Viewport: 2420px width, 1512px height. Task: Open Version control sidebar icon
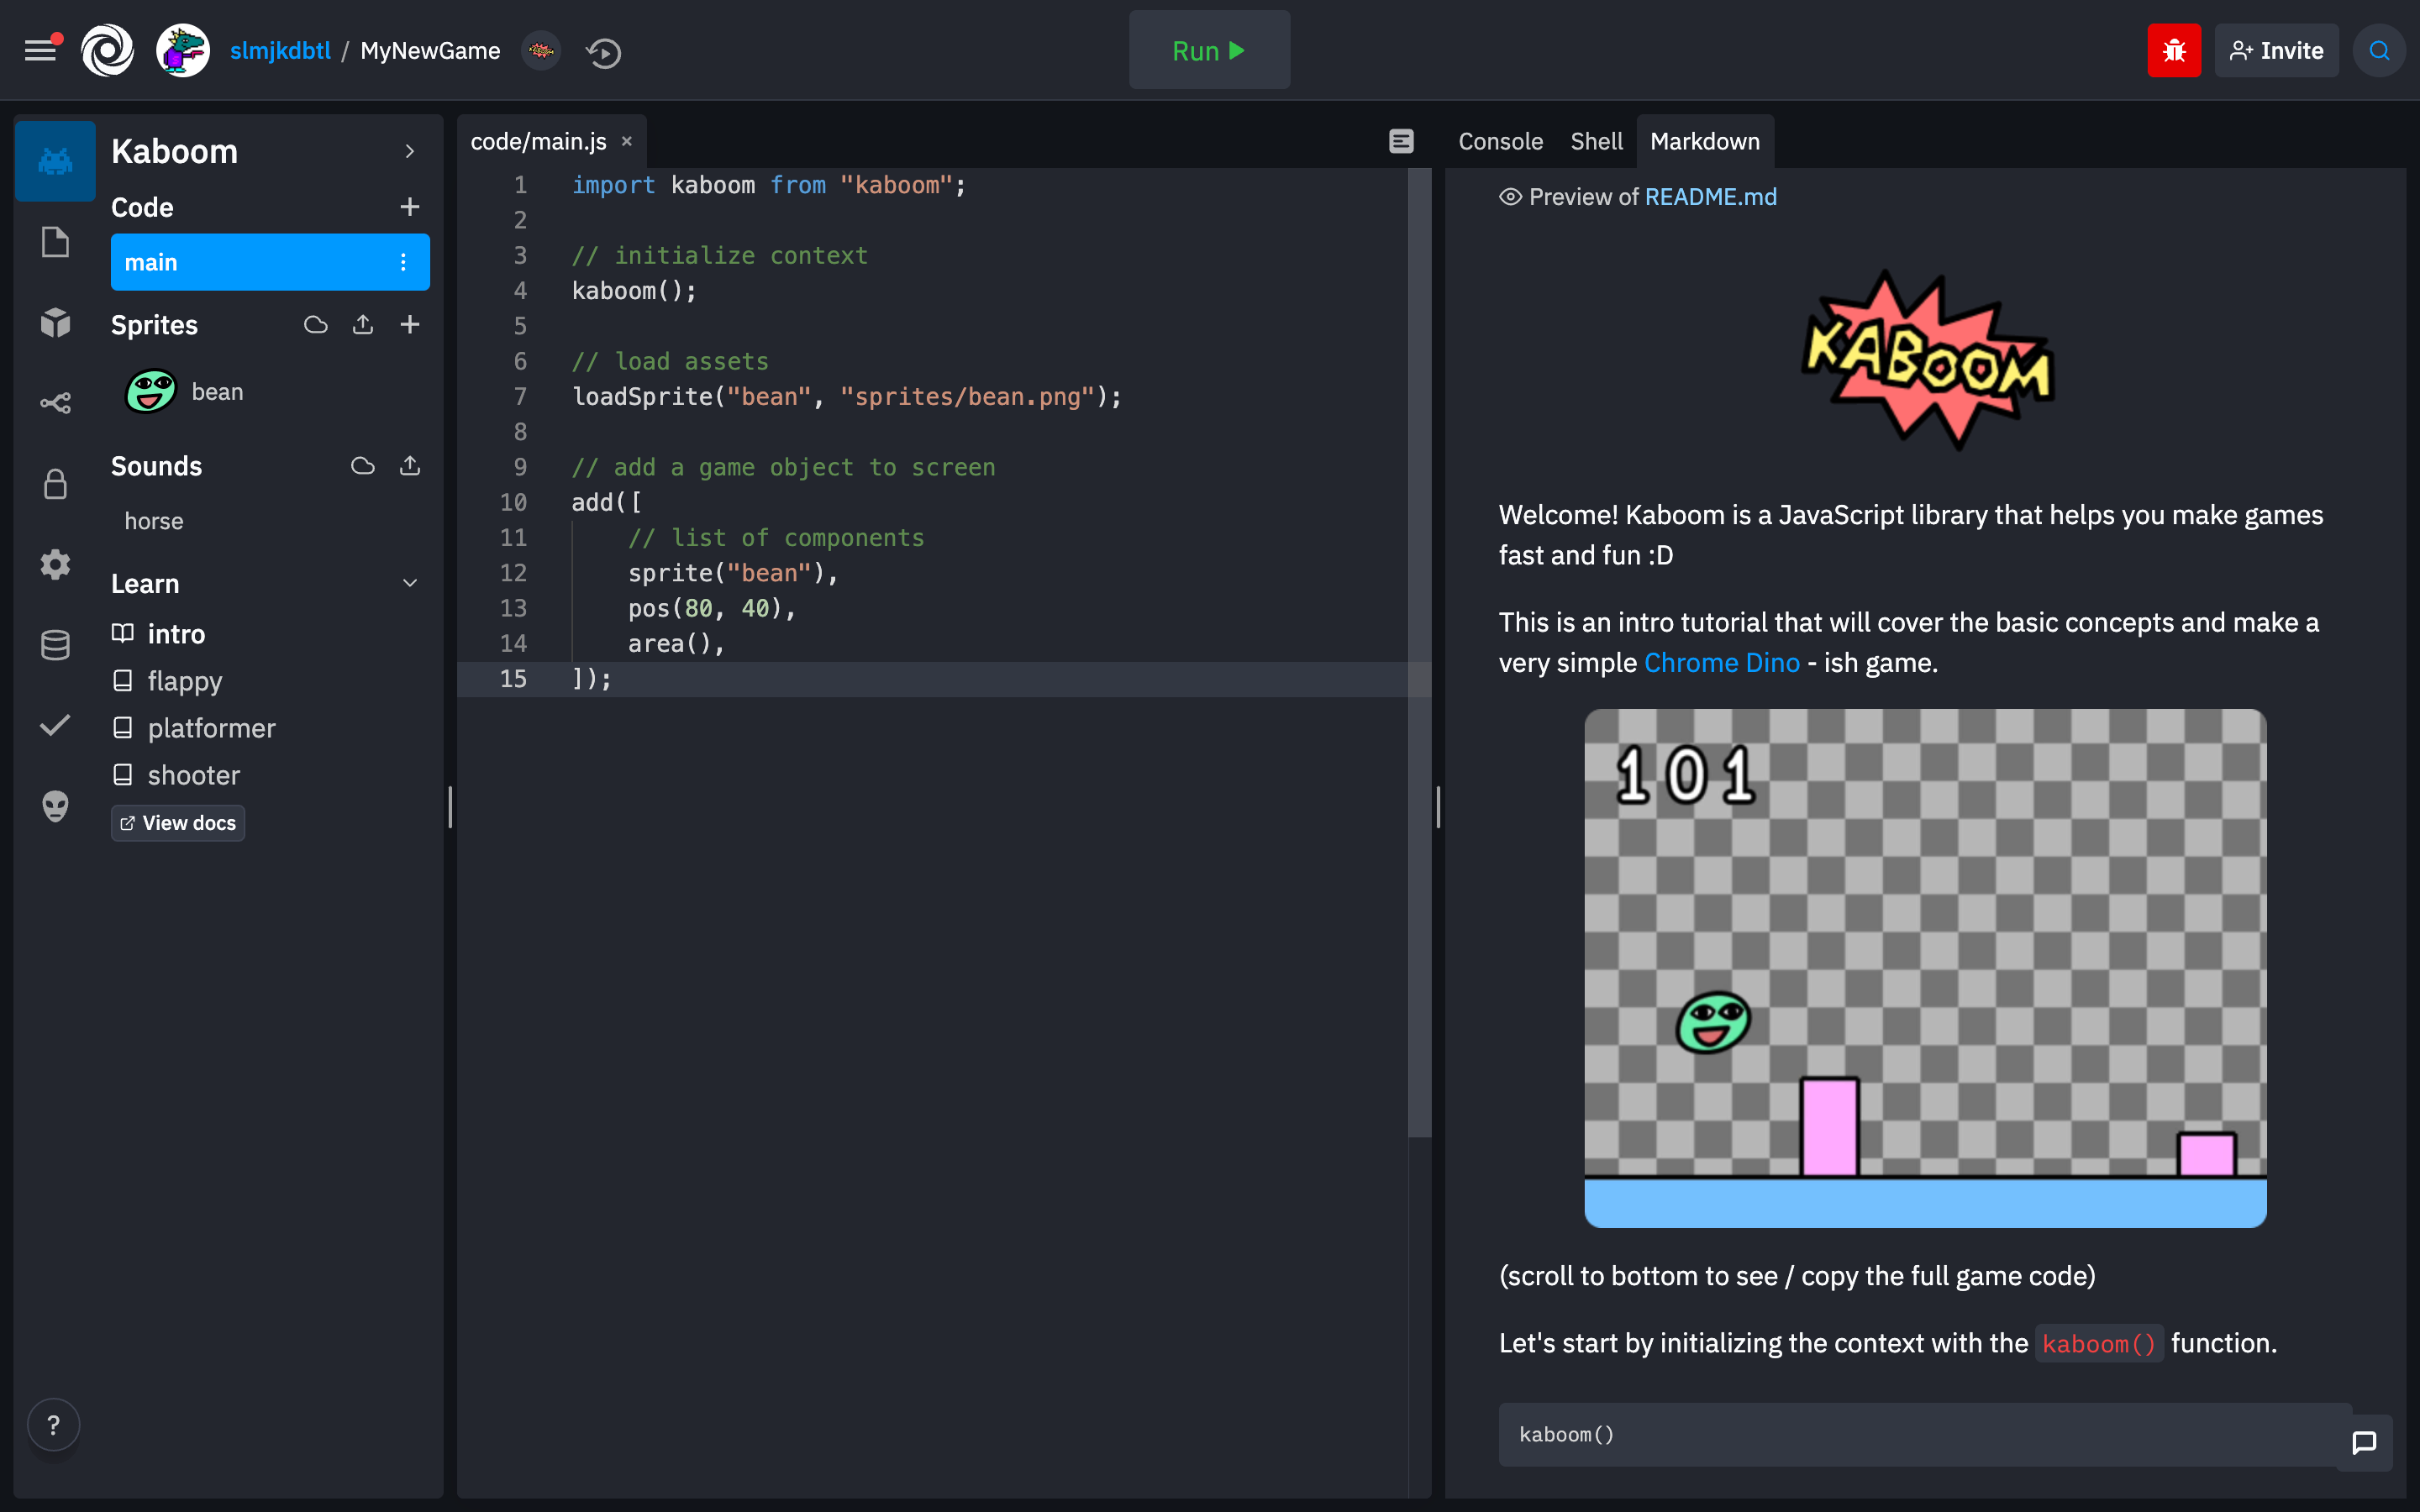click(x=55, y=403)
